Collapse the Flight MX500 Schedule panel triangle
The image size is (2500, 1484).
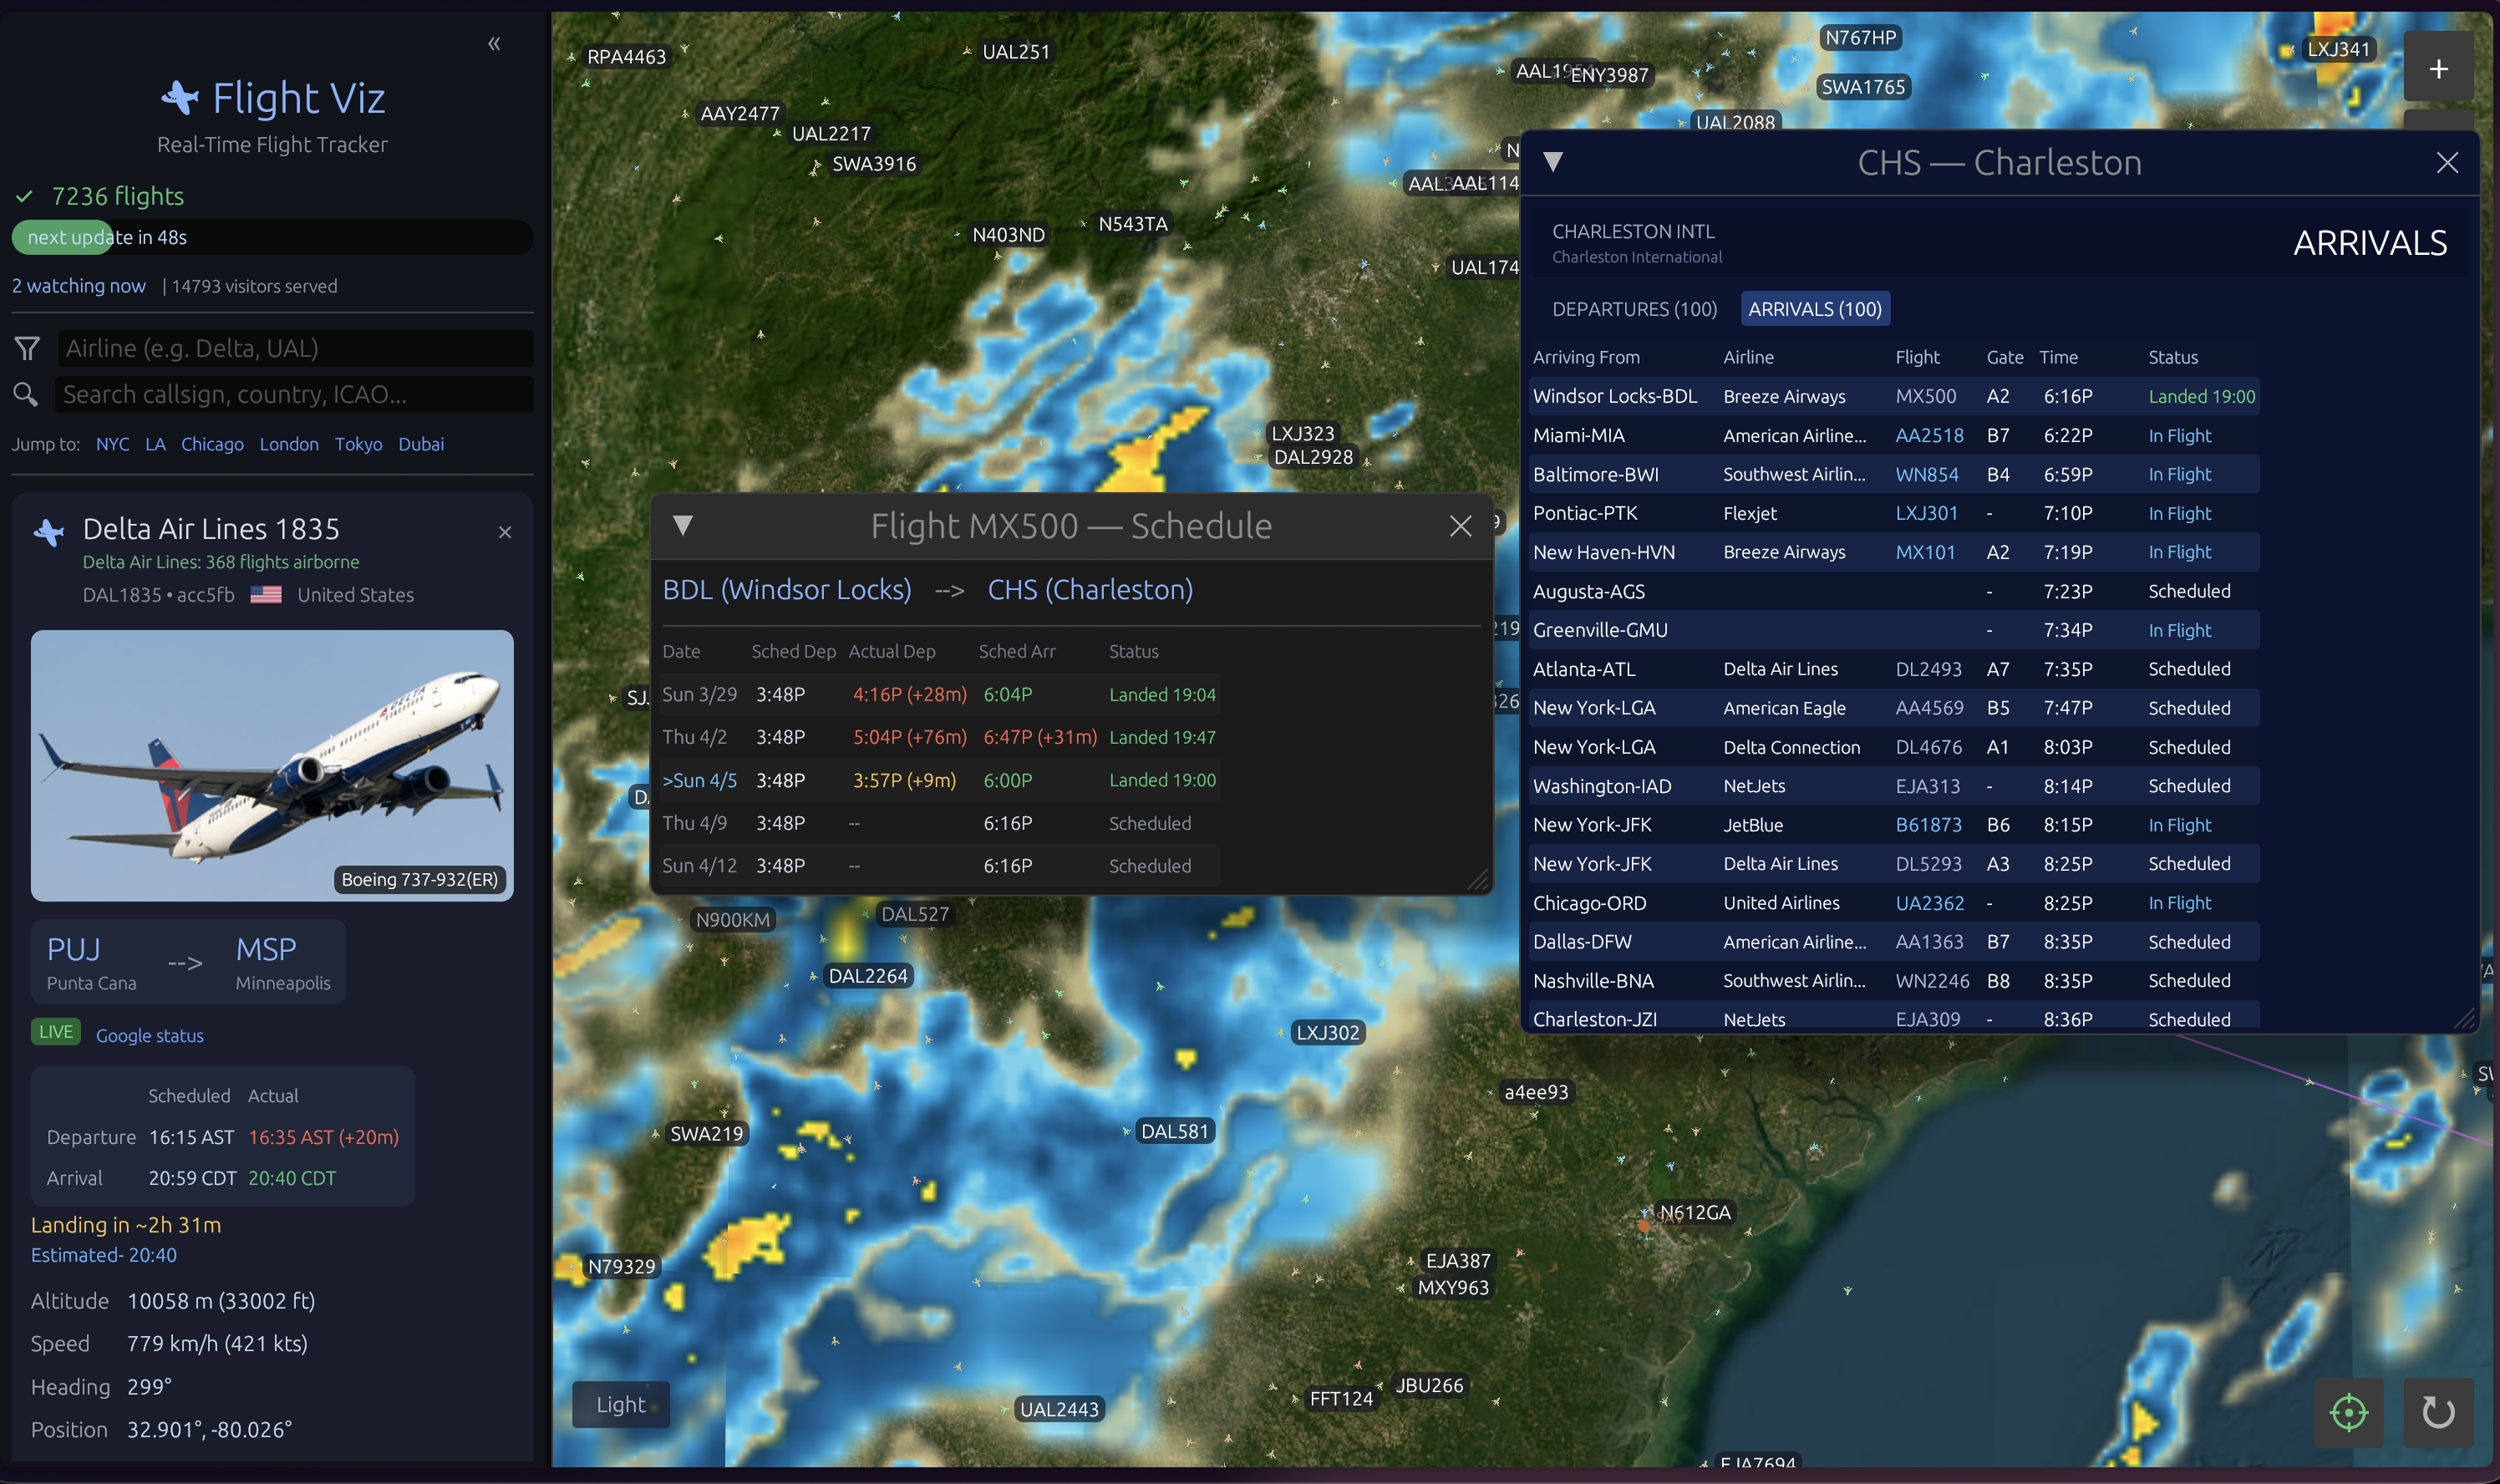coord(683,525)
